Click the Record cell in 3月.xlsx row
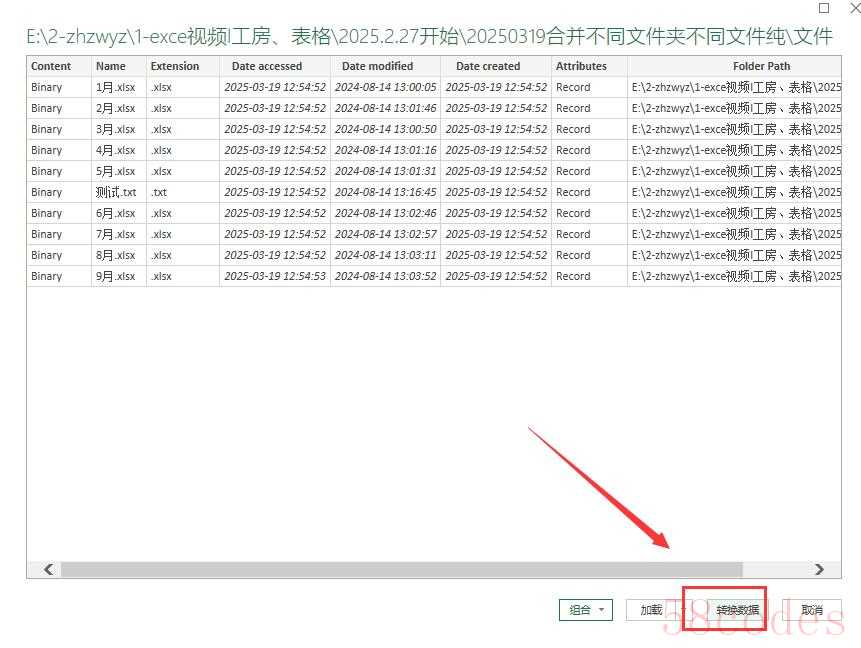The height and width of the screenshot is (648, 861). point(573,129)
